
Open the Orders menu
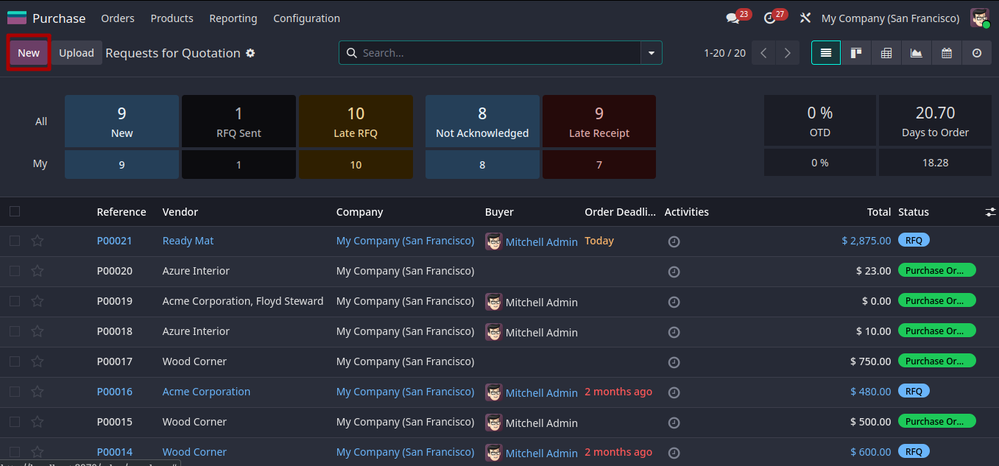tap(118, 18)
